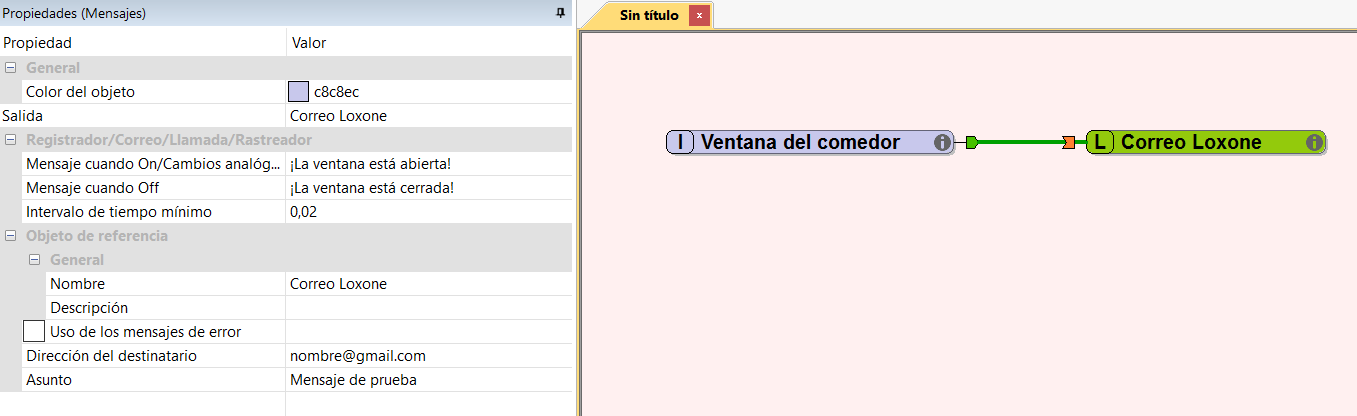Click info icon on Ventana del comedor block
Viewport: 1357px width, 416px height.
coord(941,143)
